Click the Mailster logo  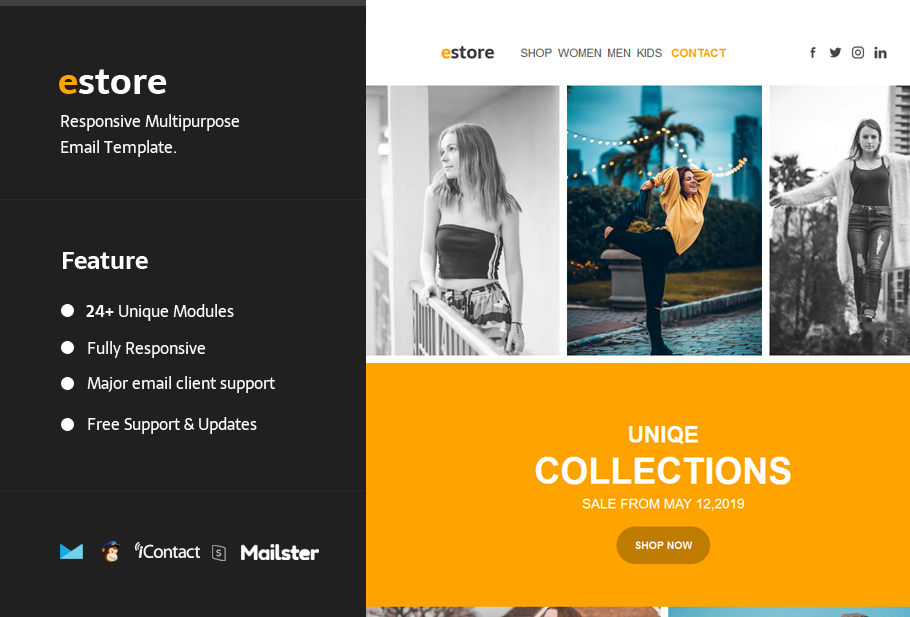coord(280,552)
